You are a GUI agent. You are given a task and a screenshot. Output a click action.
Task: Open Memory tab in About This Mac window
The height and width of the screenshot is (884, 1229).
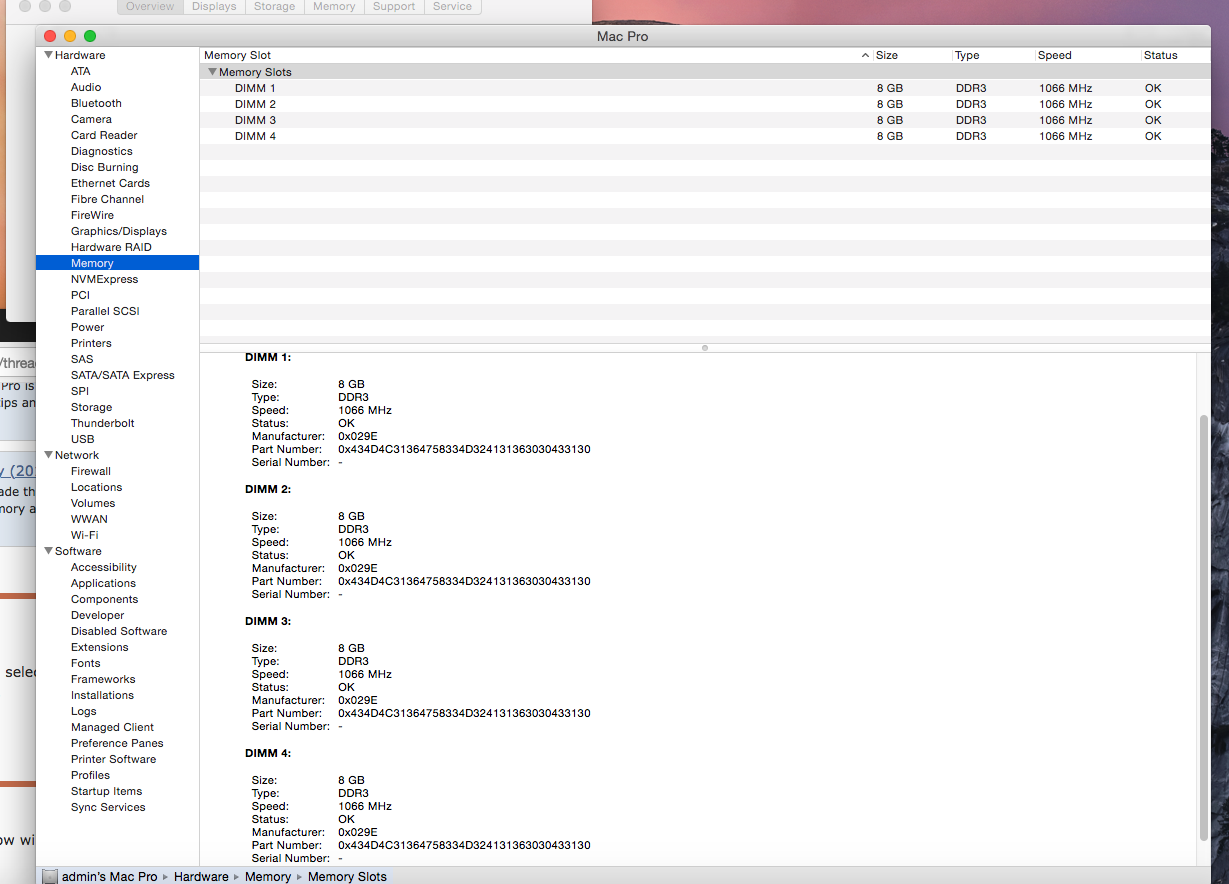(334, 6)
